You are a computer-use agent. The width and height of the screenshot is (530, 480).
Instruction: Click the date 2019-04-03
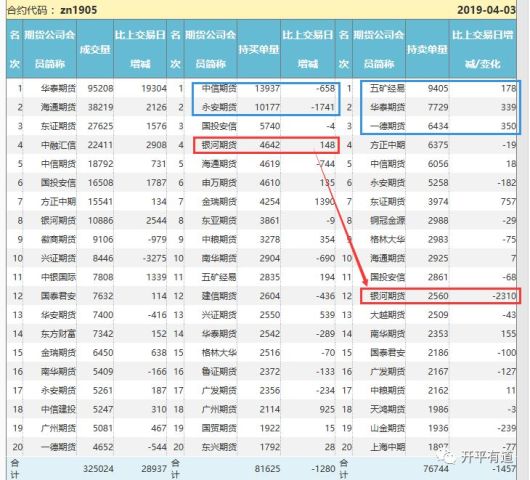(486, 10)
